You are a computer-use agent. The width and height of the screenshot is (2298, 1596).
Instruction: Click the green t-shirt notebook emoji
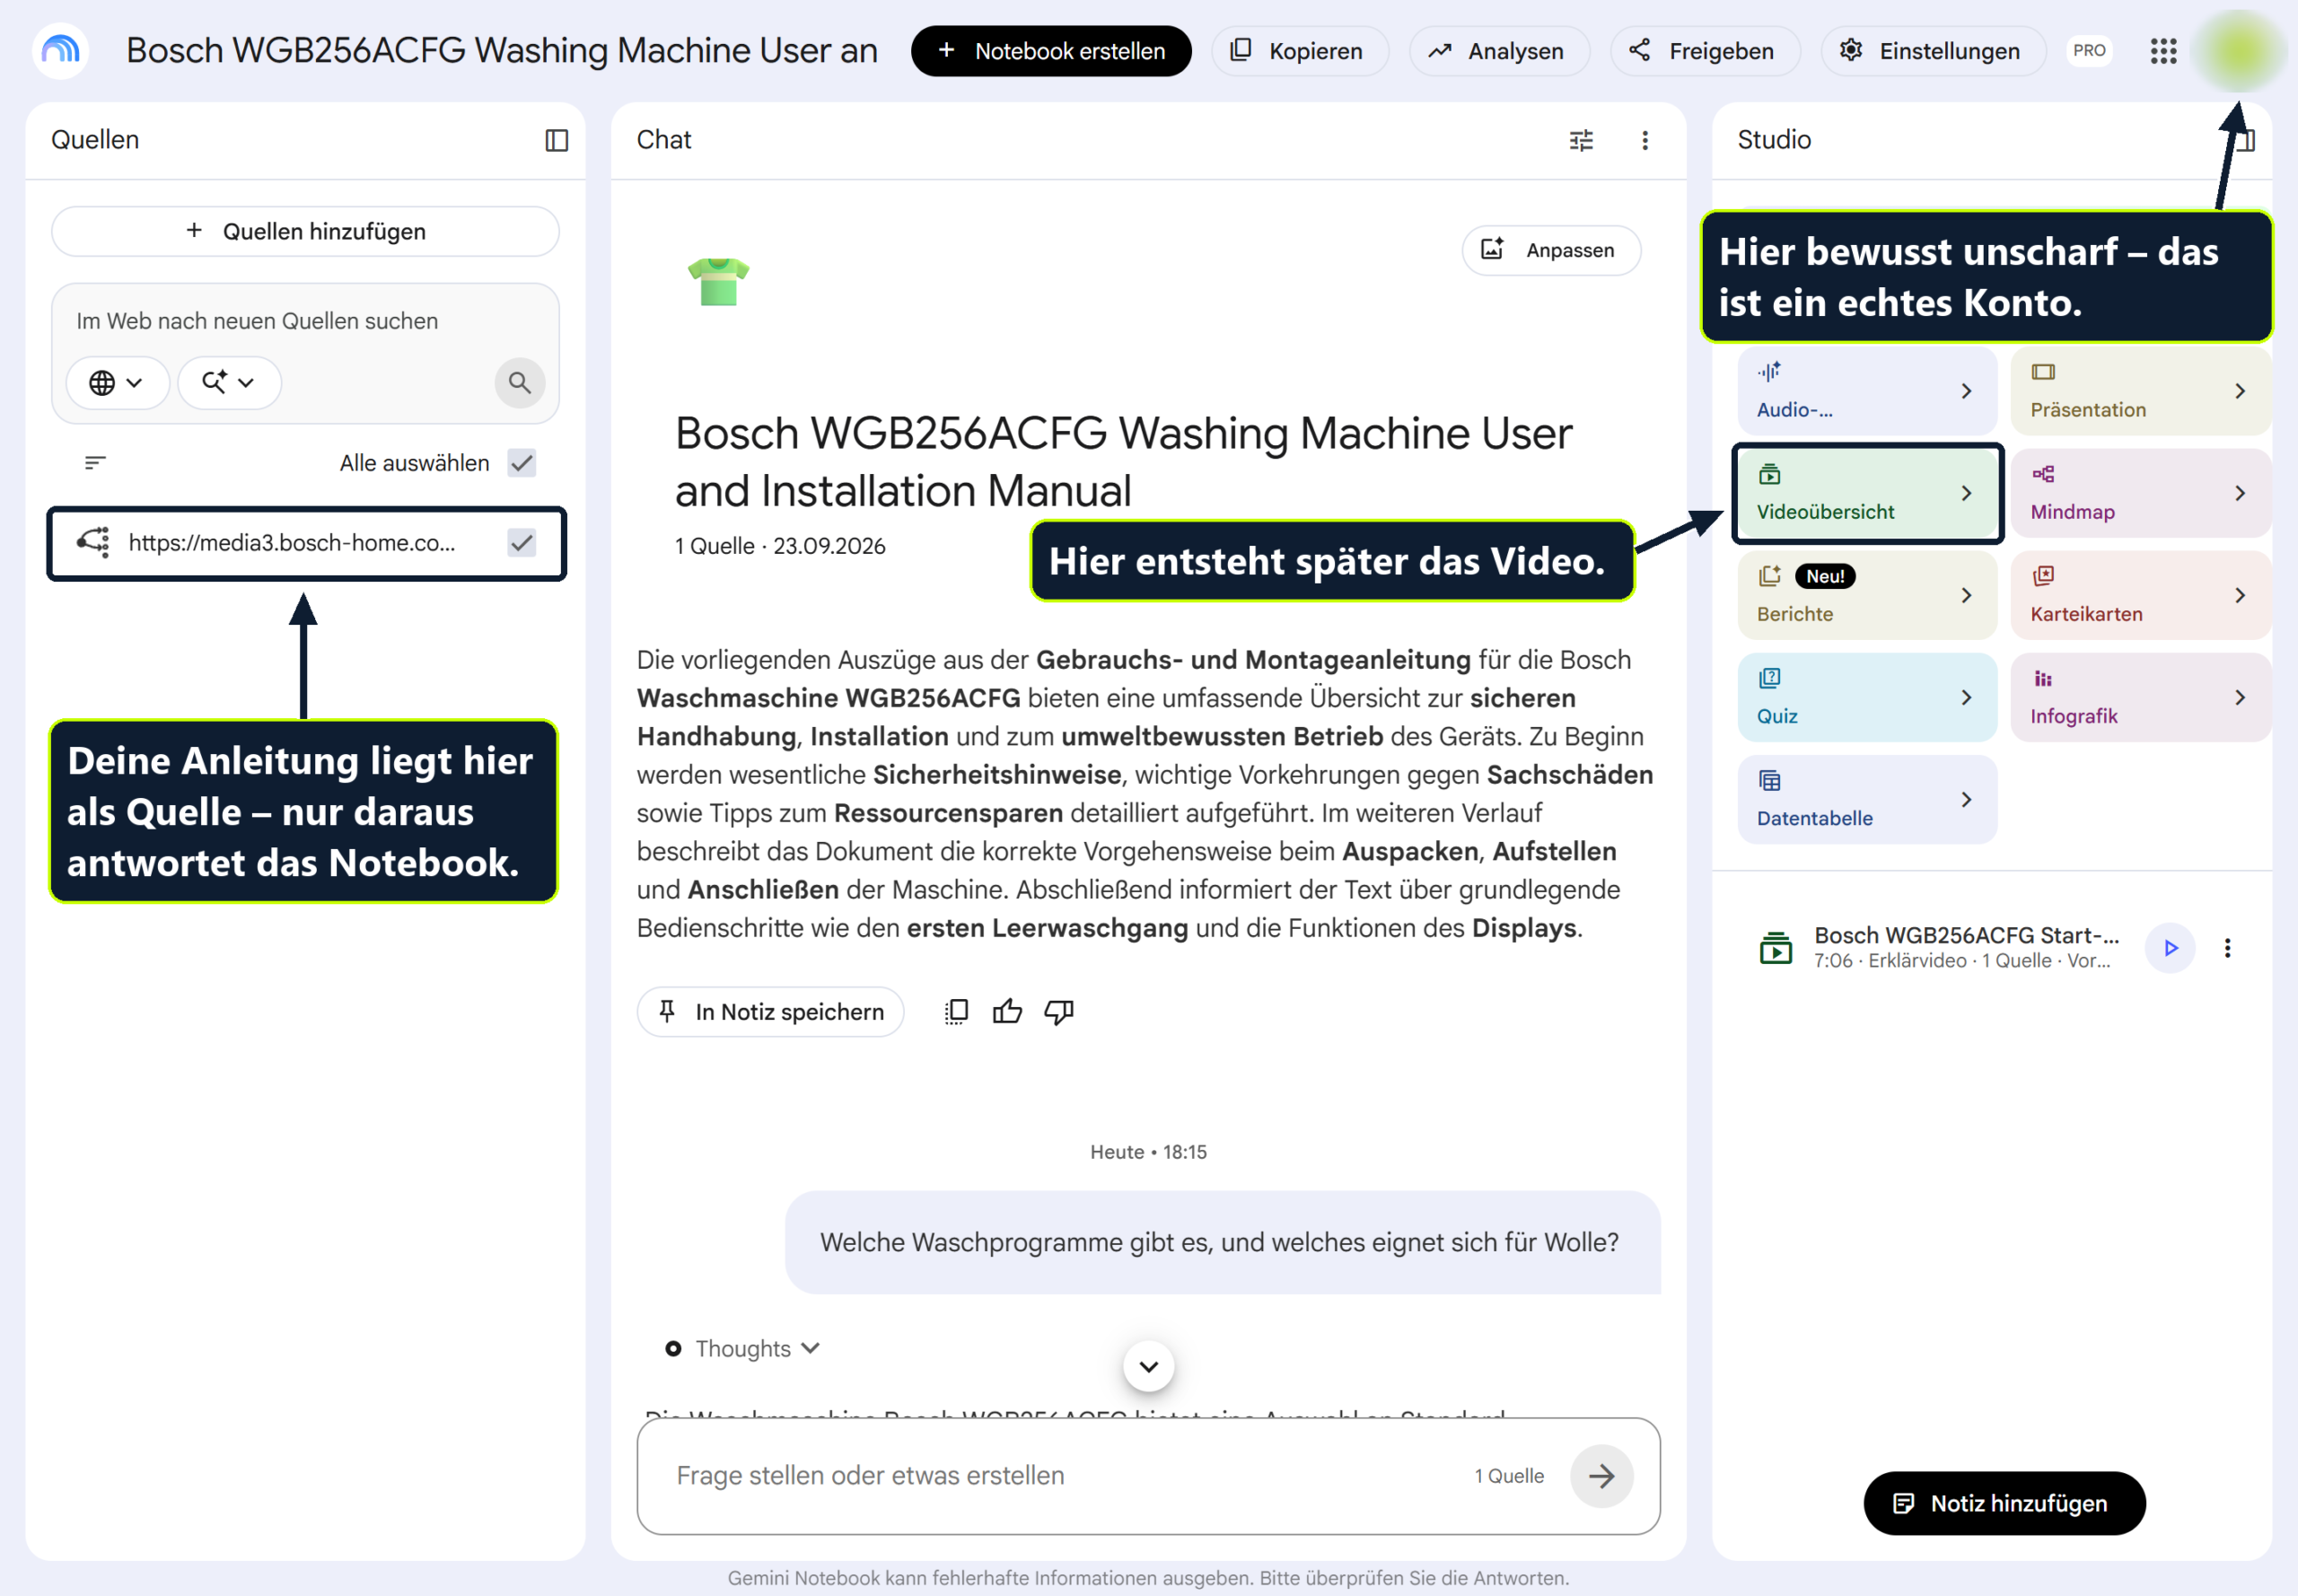pyautogui.click(x=718, y=281)
